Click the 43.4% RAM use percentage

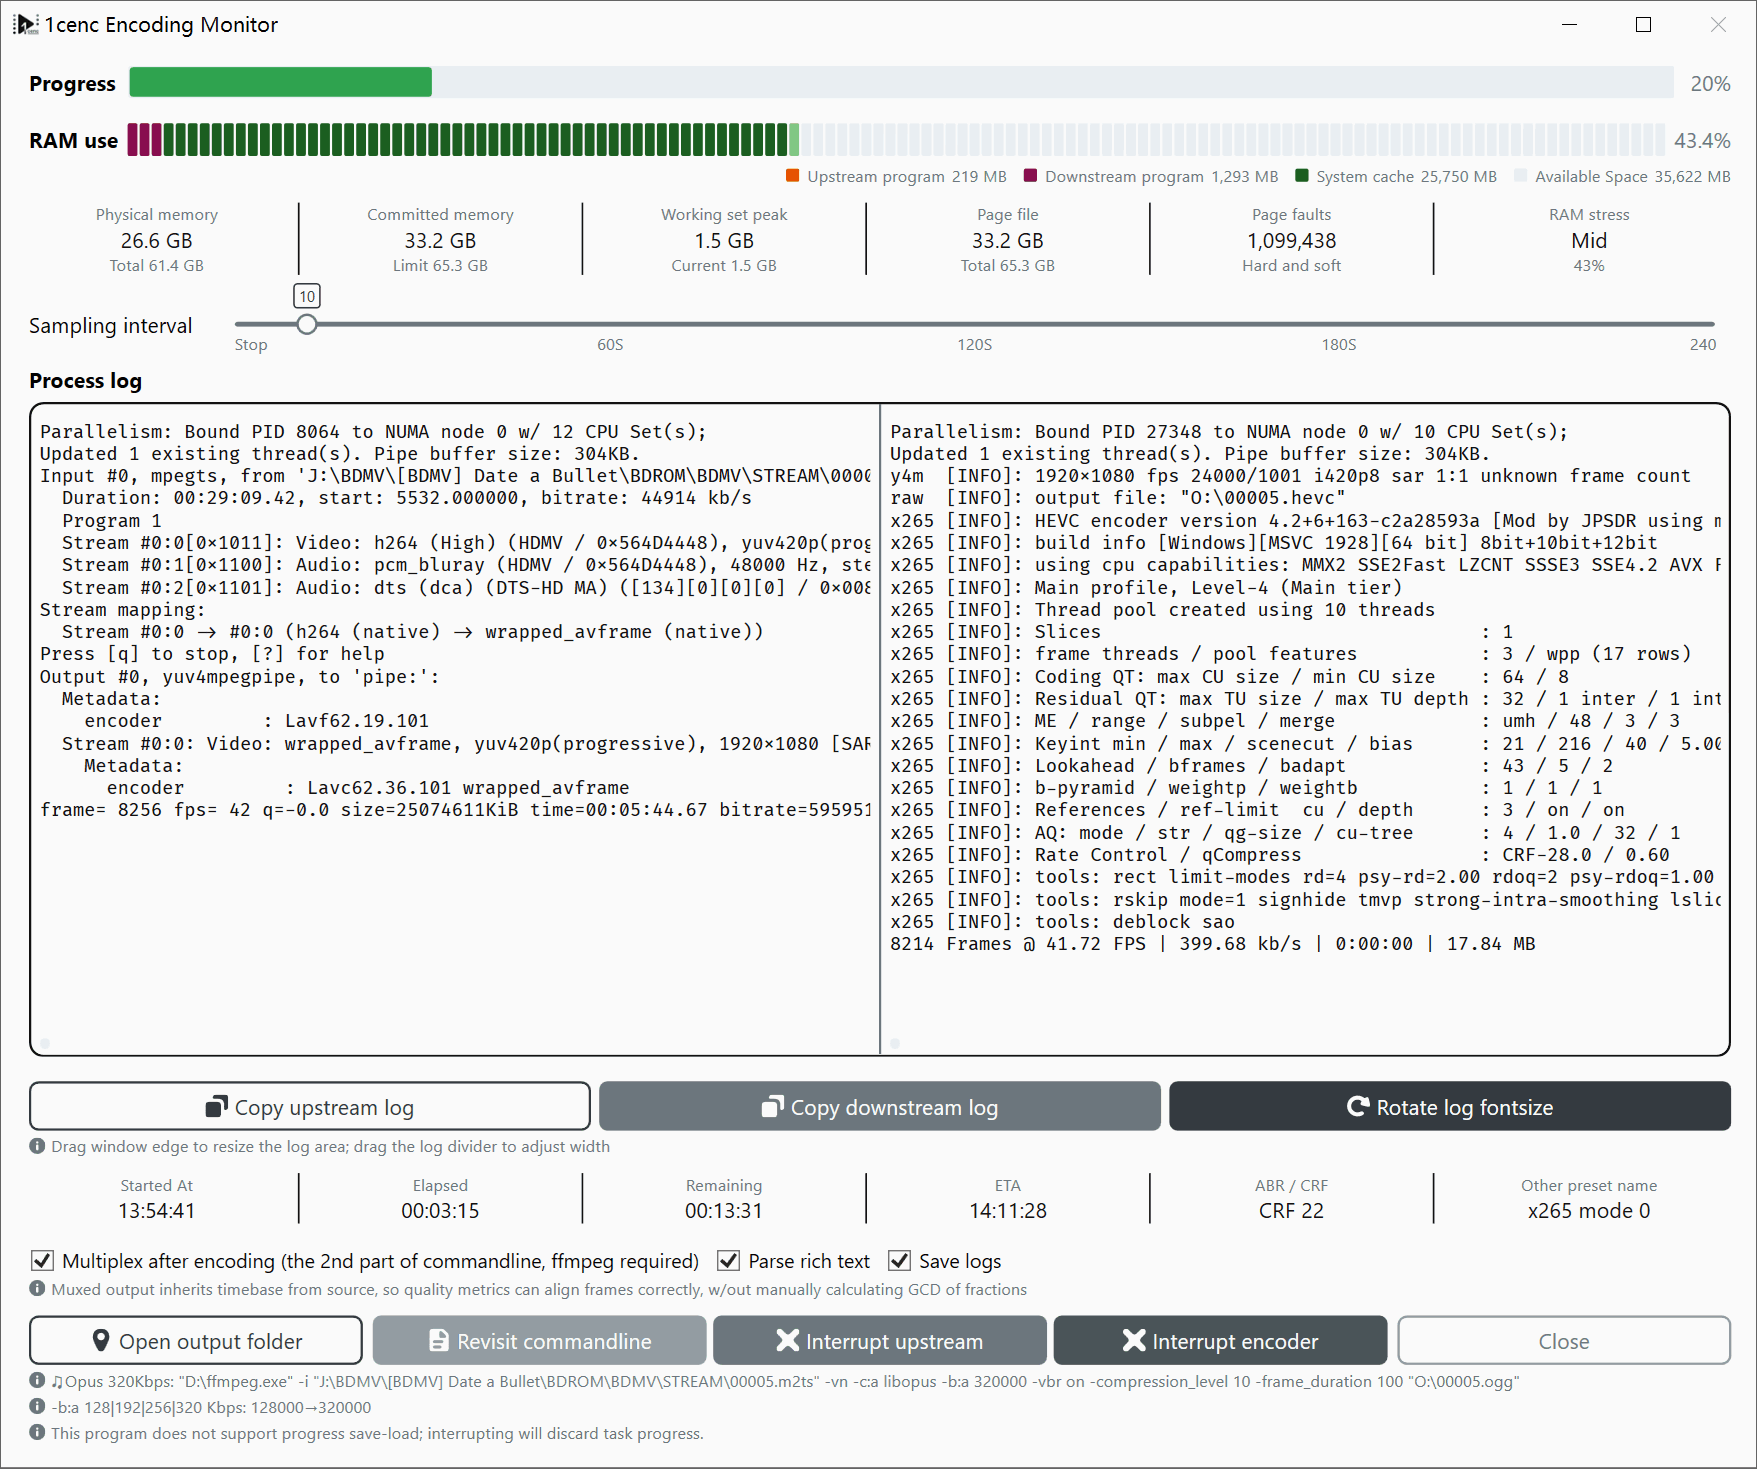[1702, 141]
